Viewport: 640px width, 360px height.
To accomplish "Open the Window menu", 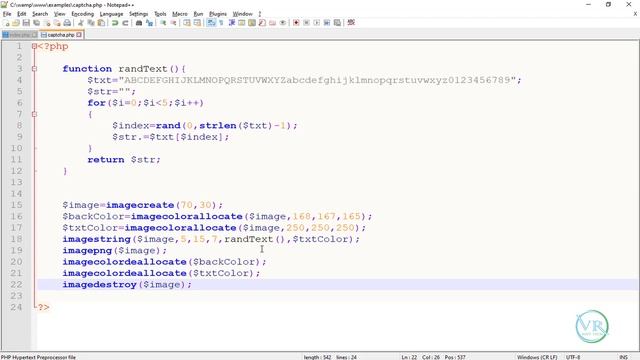I will 242,14.
